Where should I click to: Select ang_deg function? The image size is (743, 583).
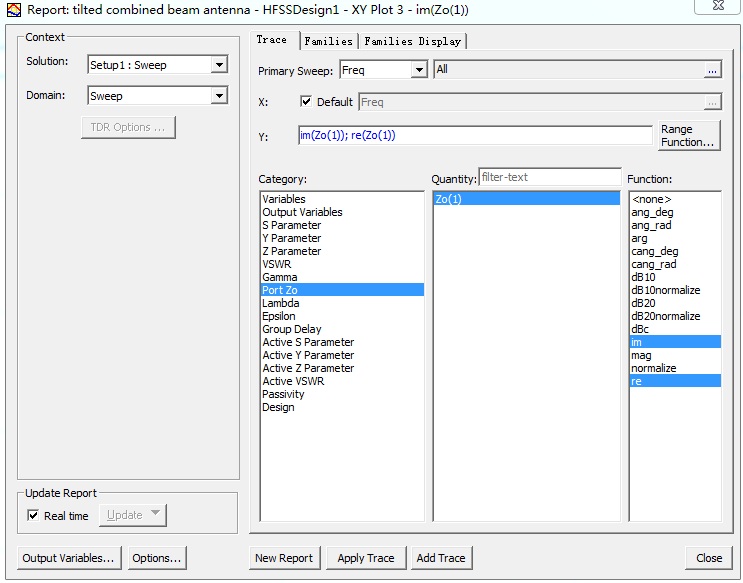[675, 212]
